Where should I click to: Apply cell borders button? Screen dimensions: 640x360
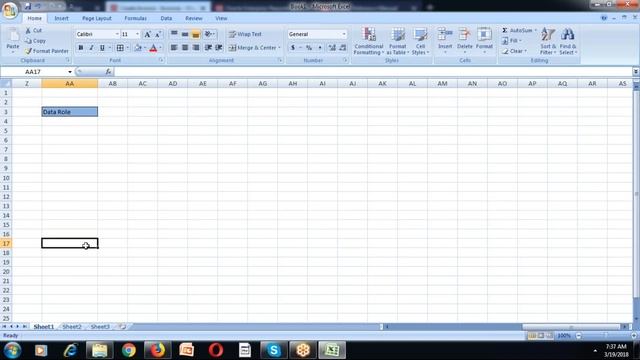click(x=120, y=48)
